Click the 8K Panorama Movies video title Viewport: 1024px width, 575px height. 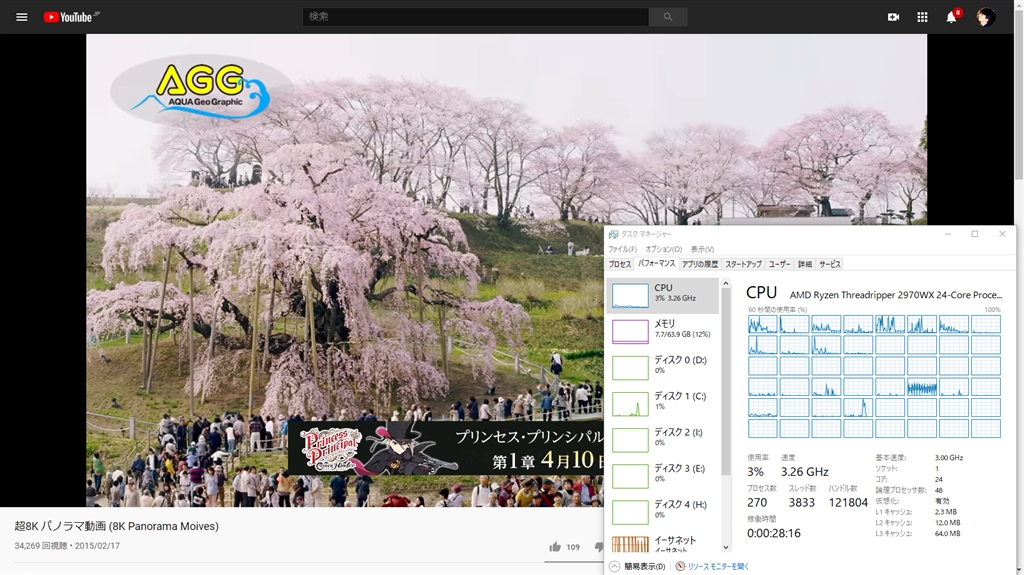coord(116,526)
